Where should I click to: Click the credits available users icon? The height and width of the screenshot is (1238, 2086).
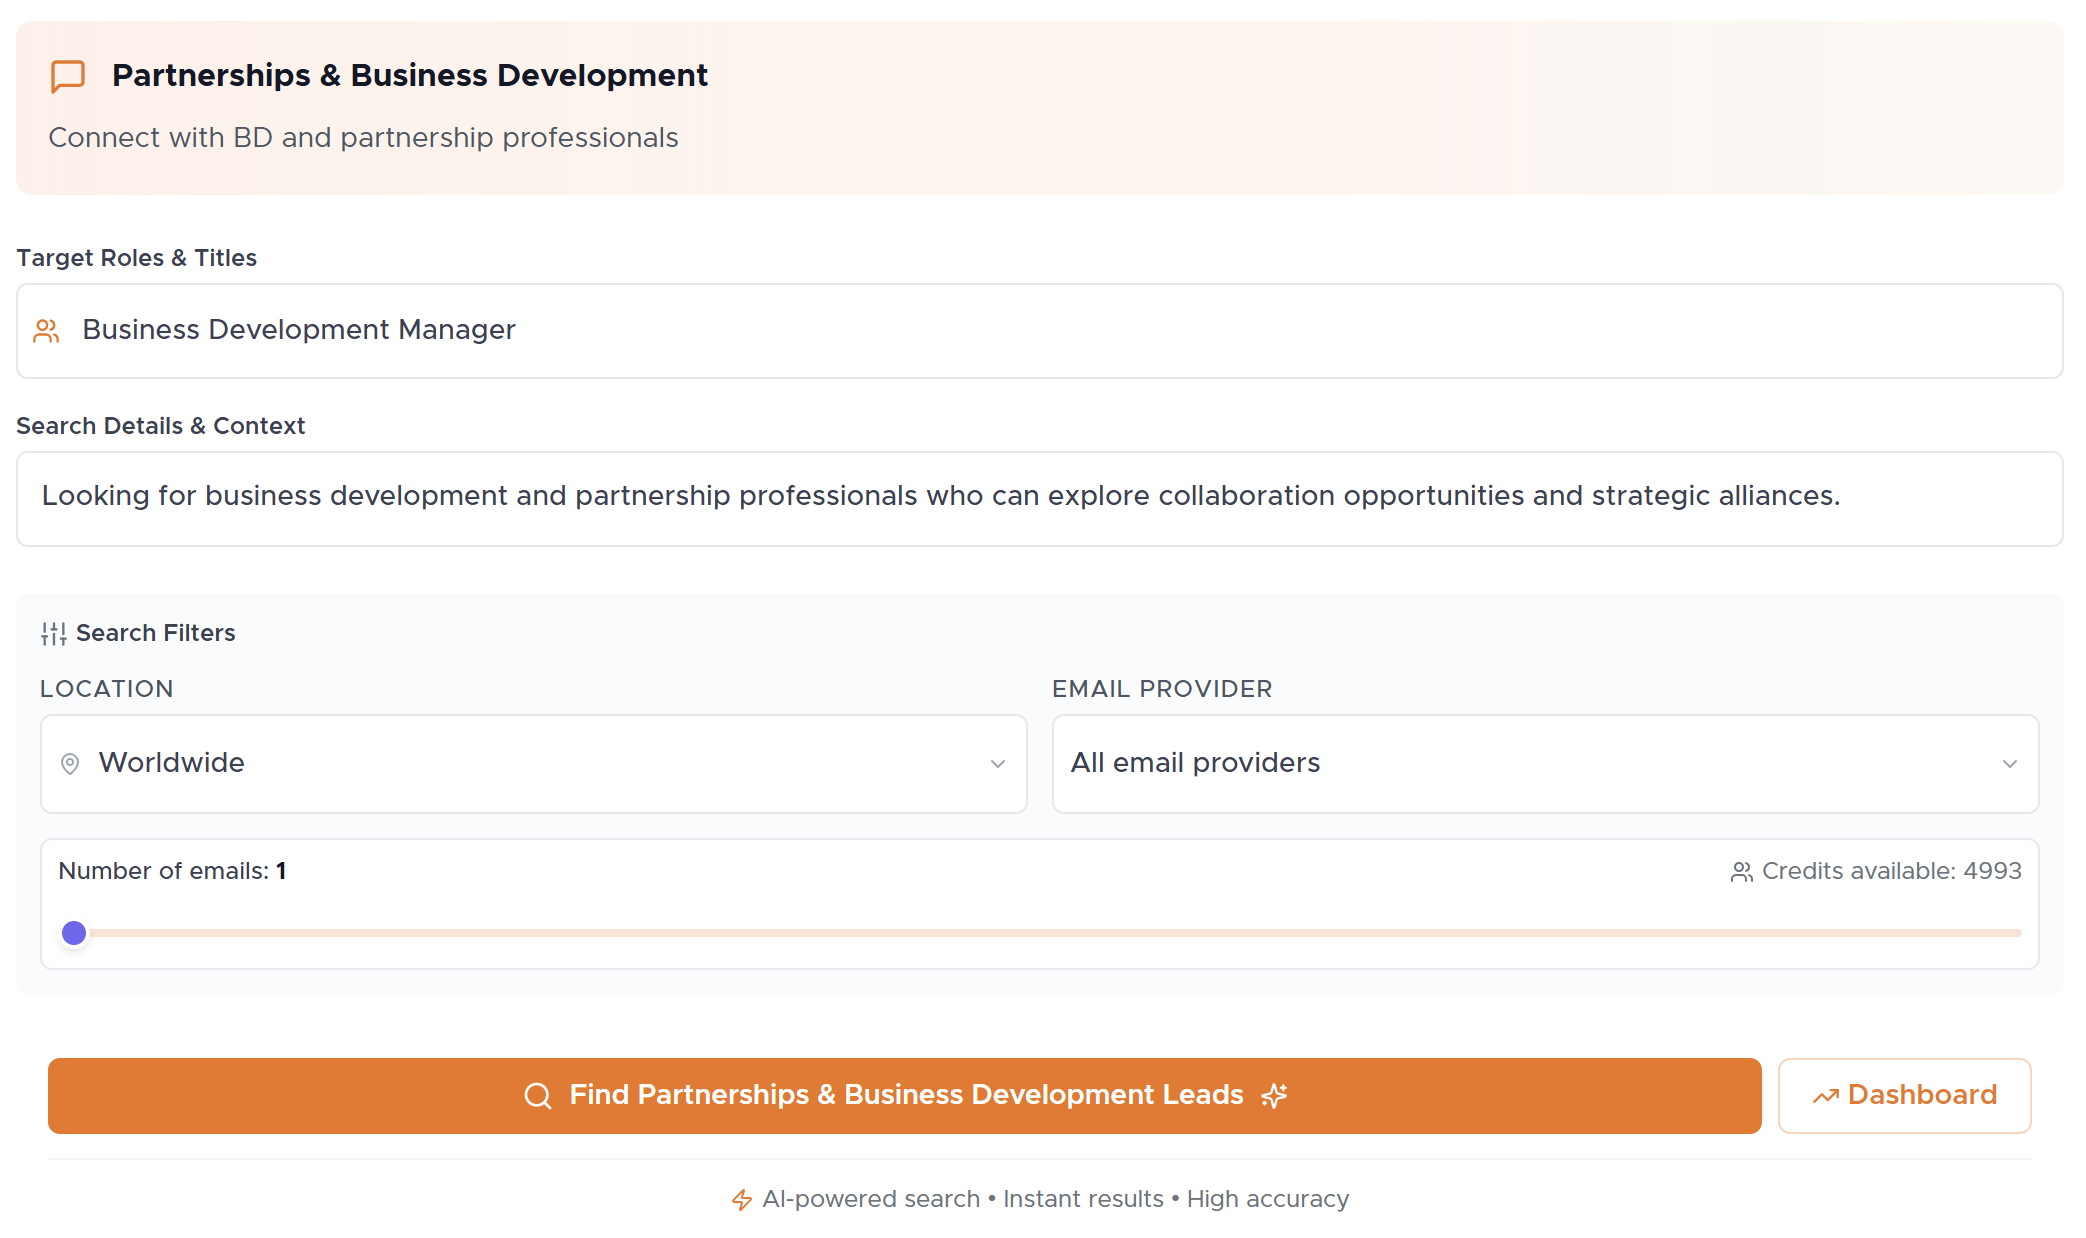[x=1741, y=872]
